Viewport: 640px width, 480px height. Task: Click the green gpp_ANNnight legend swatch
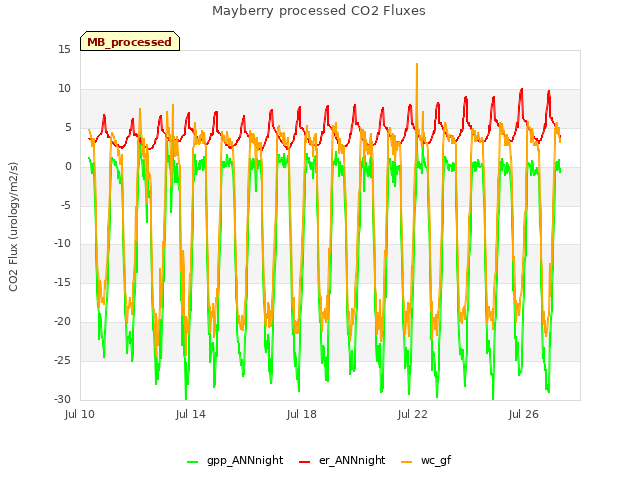click(192, 462)
